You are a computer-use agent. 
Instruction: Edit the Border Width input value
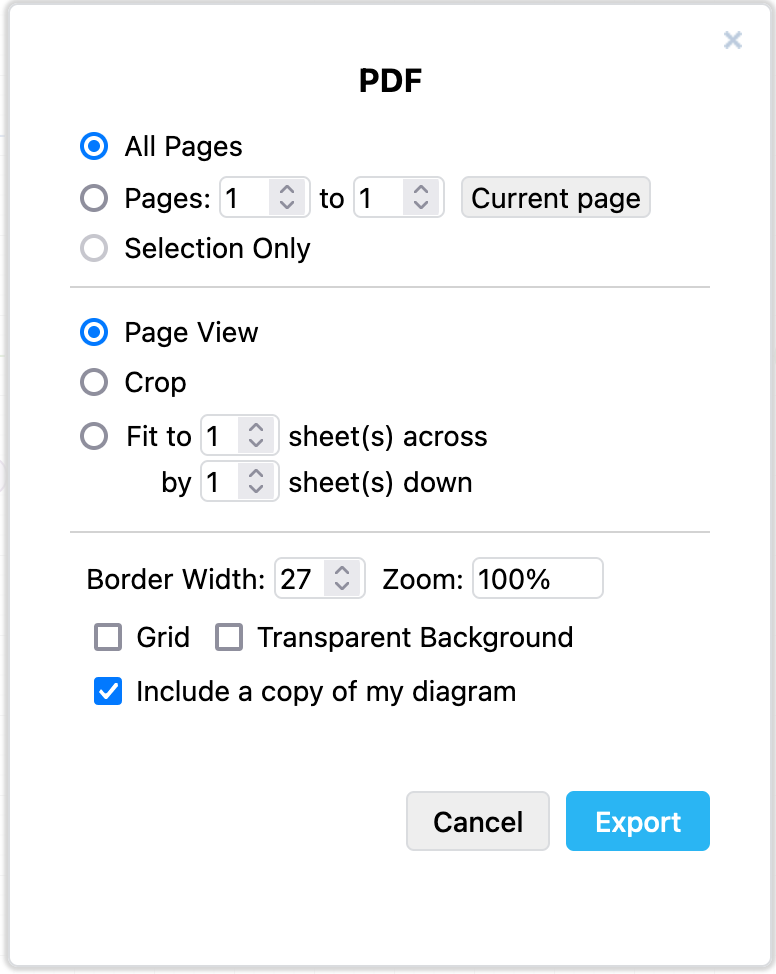pyautogui.click(x=300, y=578)
